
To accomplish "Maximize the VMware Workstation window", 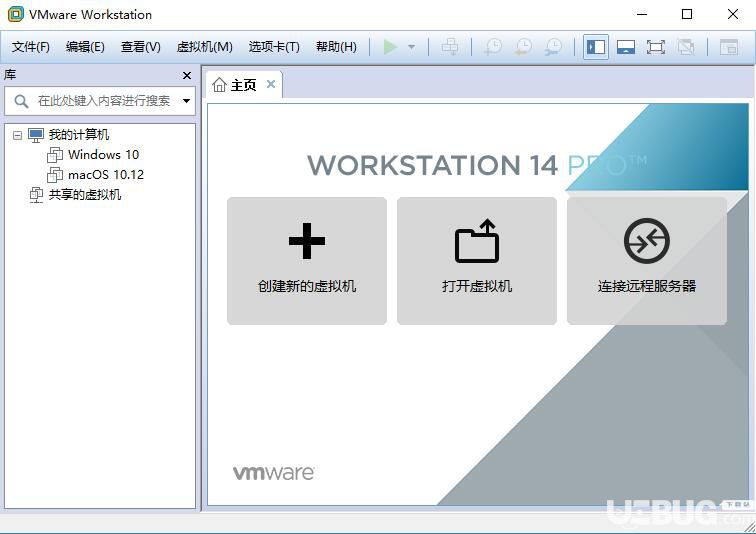I will [687, 14].
